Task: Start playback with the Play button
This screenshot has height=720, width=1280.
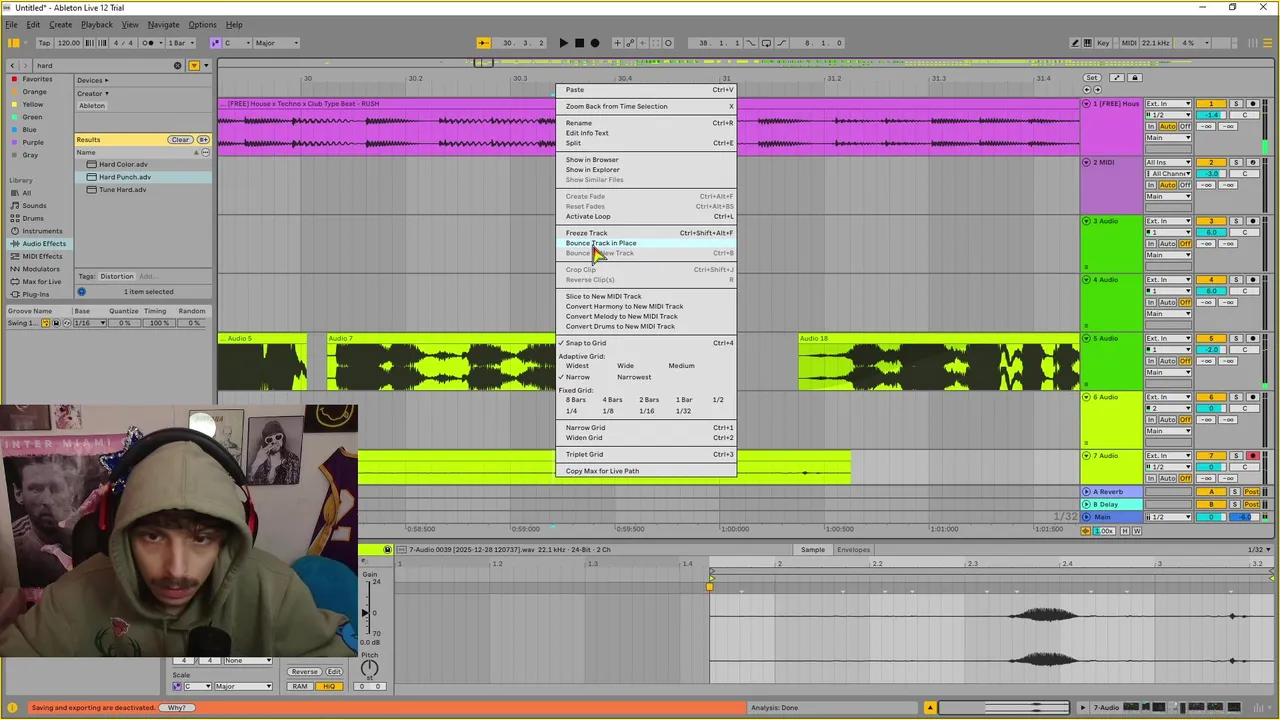Action: (x=563, y=43)
